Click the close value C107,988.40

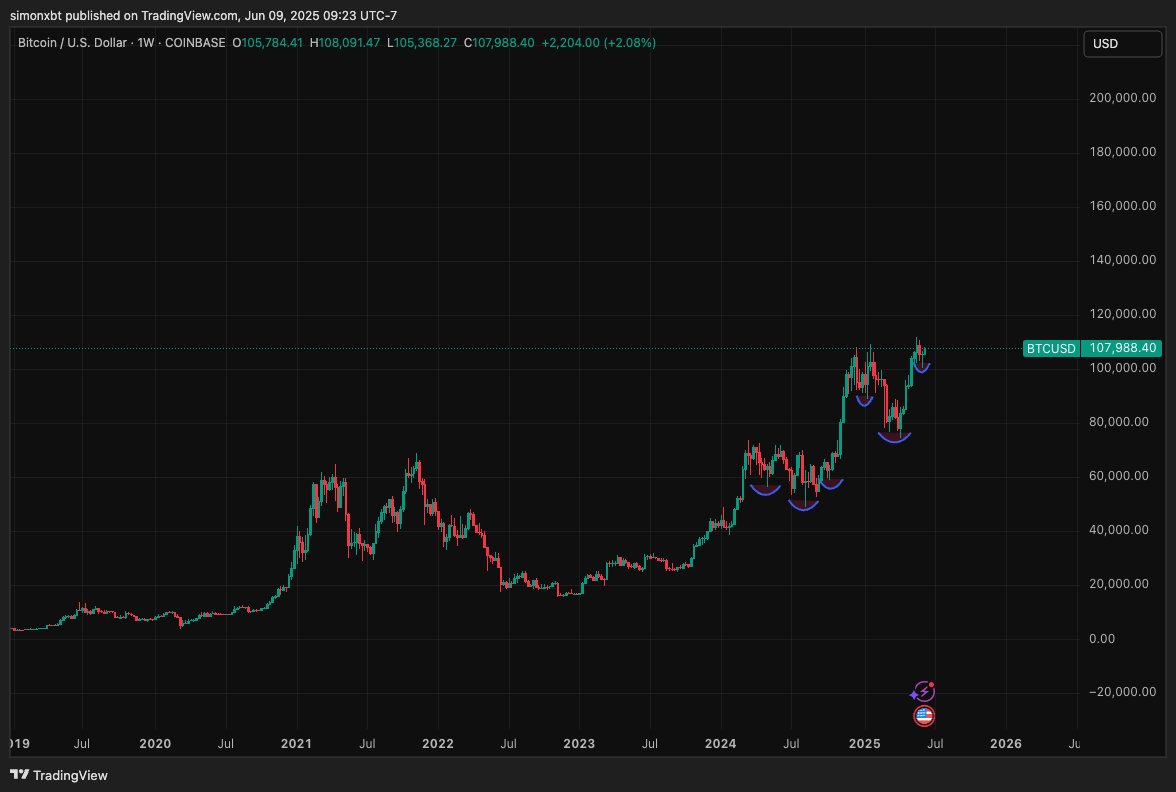pos(499,43)
